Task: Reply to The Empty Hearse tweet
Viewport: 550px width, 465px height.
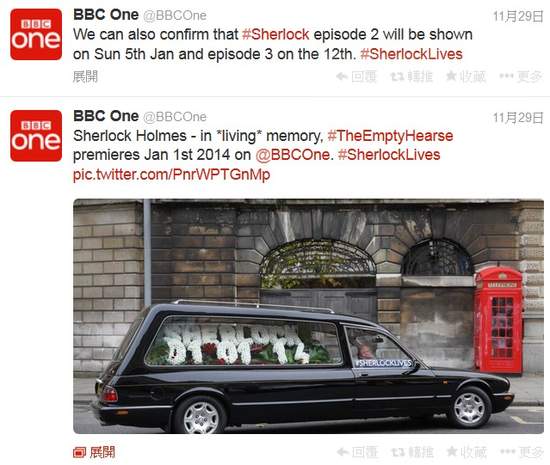Action: pyautogui.click(x=357, y=452)
